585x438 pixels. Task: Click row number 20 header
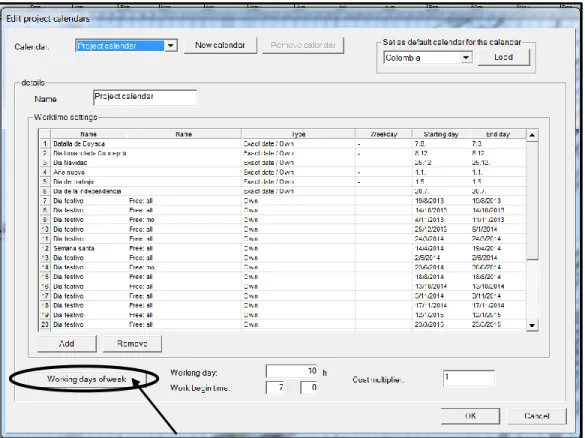coord(45,325)
